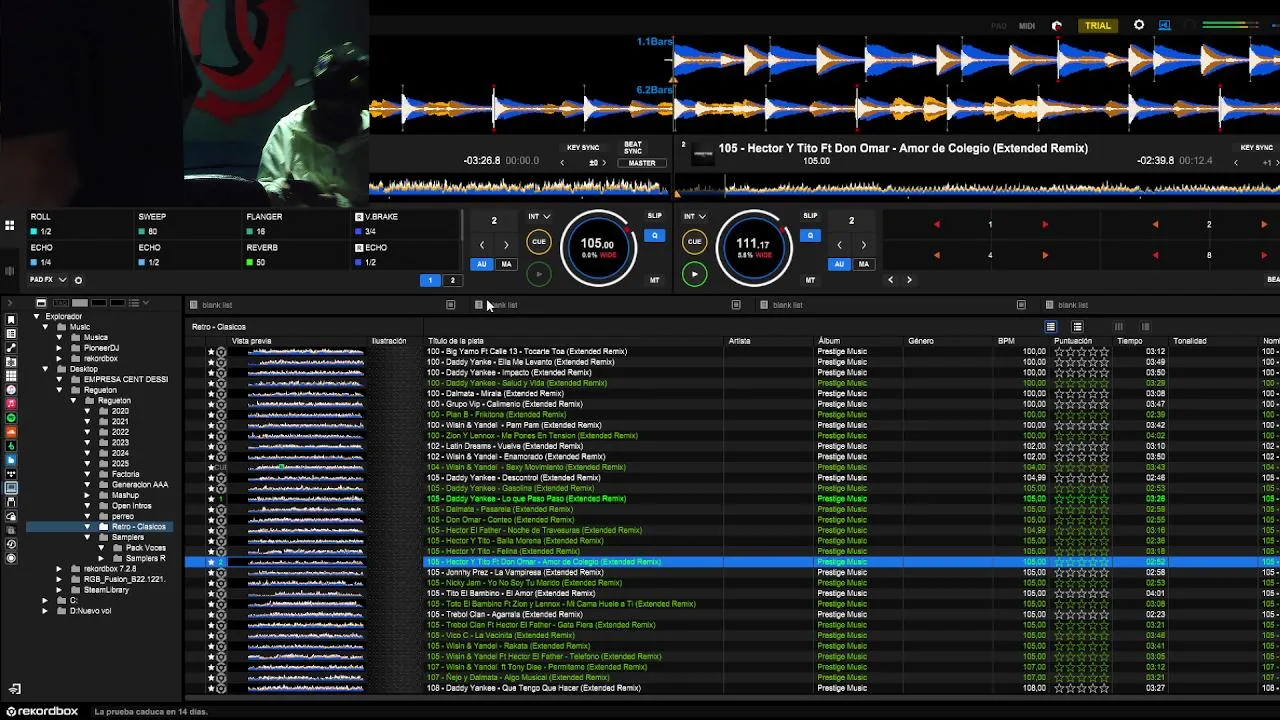Show next beat jump page arrow
Image resolution: width=1280 pixels, height=720 pixels.
909,280
